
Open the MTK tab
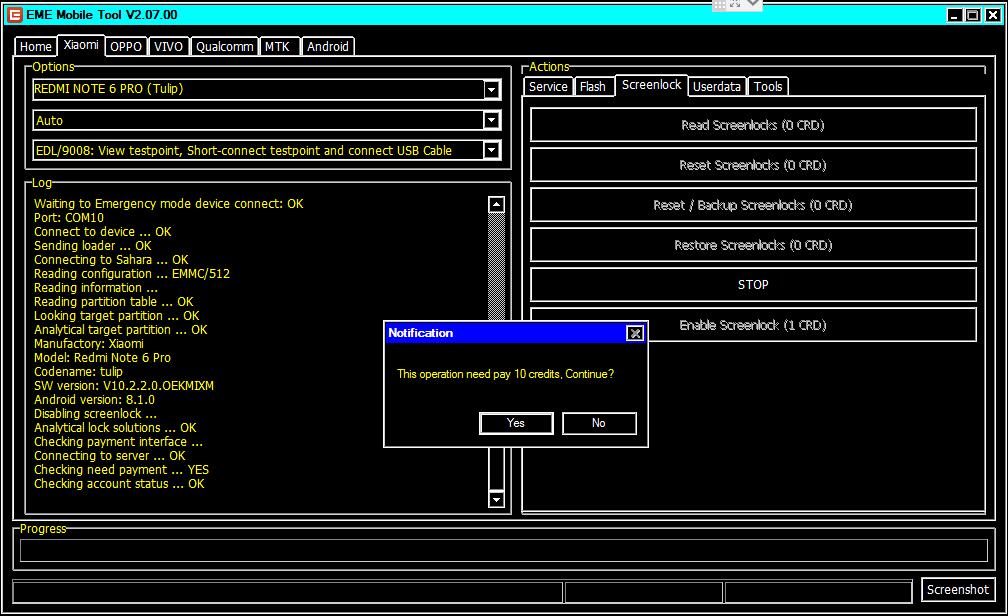(278, 46)
